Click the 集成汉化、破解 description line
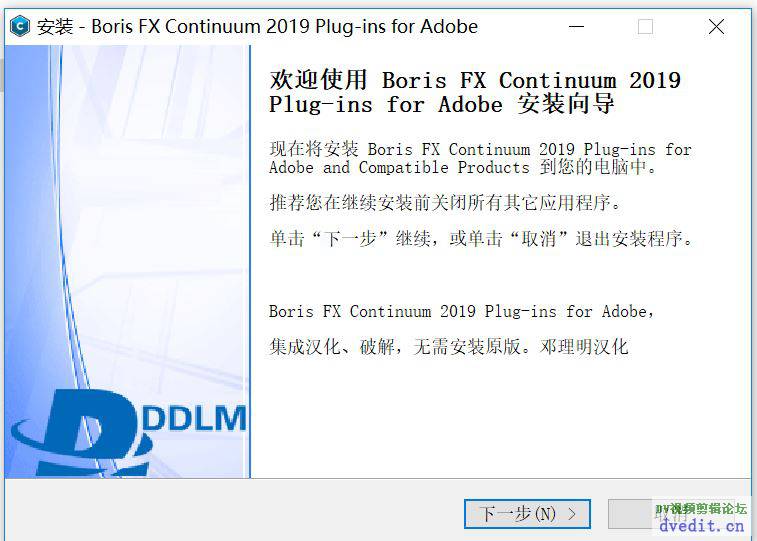 [448, 347]
